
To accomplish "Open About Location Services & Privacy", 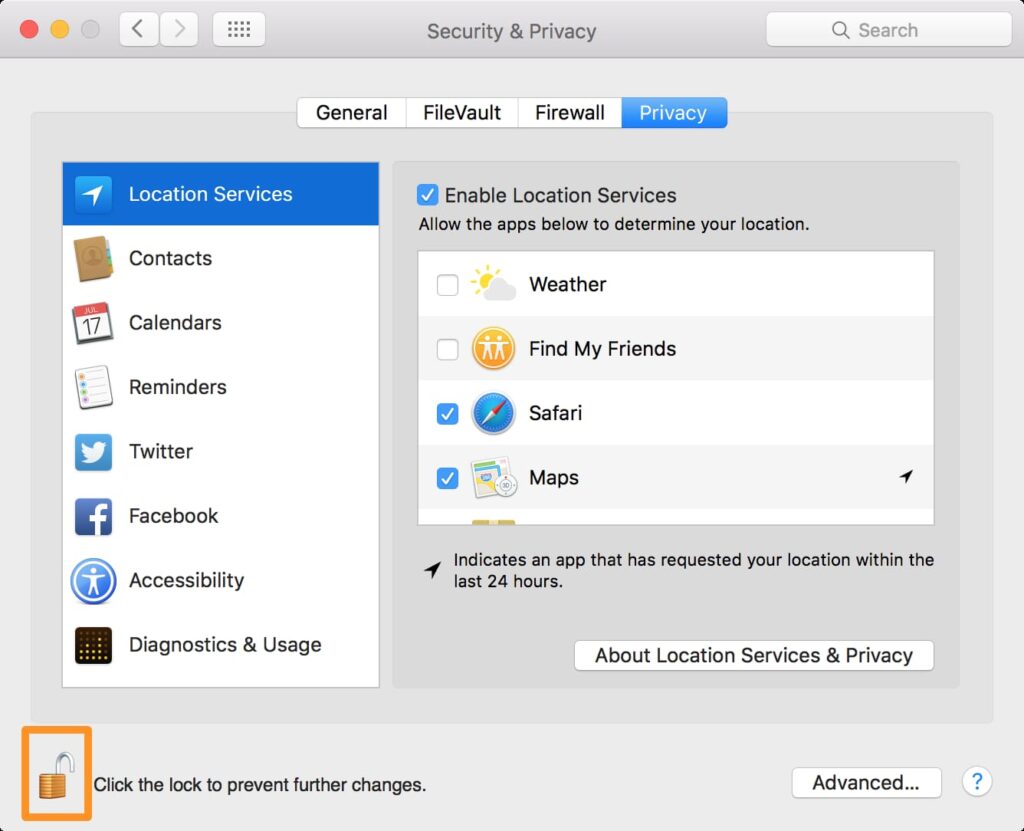I will pyautogui.click(x=753, y=655).
